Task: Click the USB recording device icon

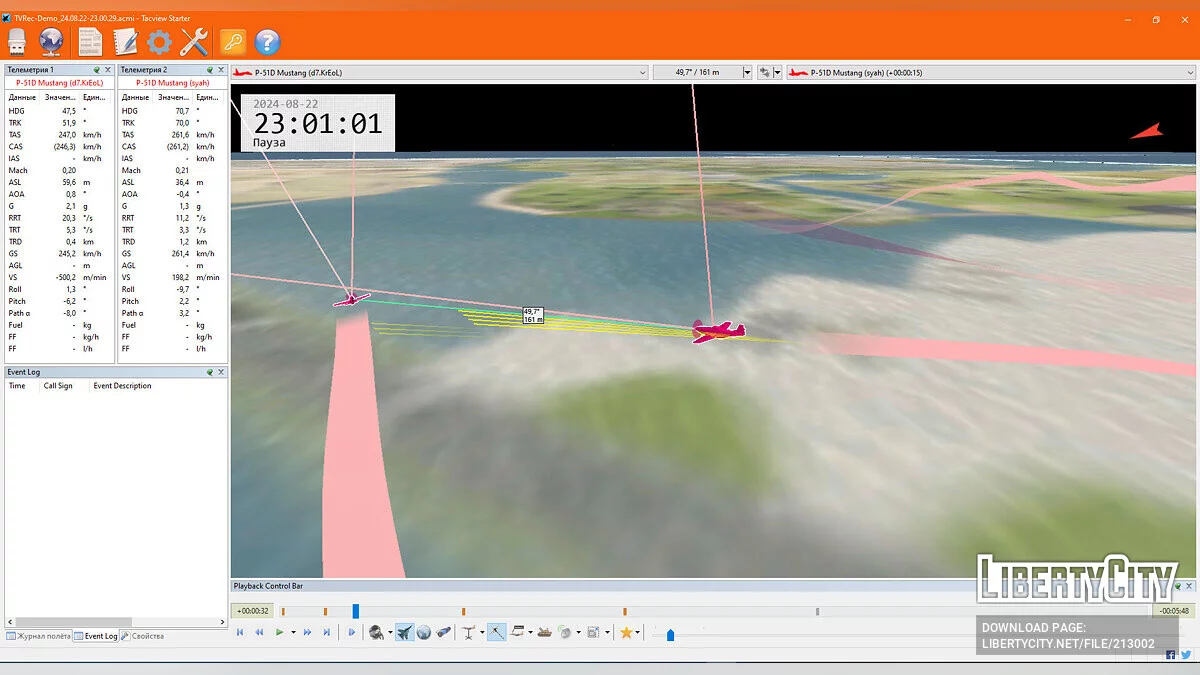Action: click(17, 41)
